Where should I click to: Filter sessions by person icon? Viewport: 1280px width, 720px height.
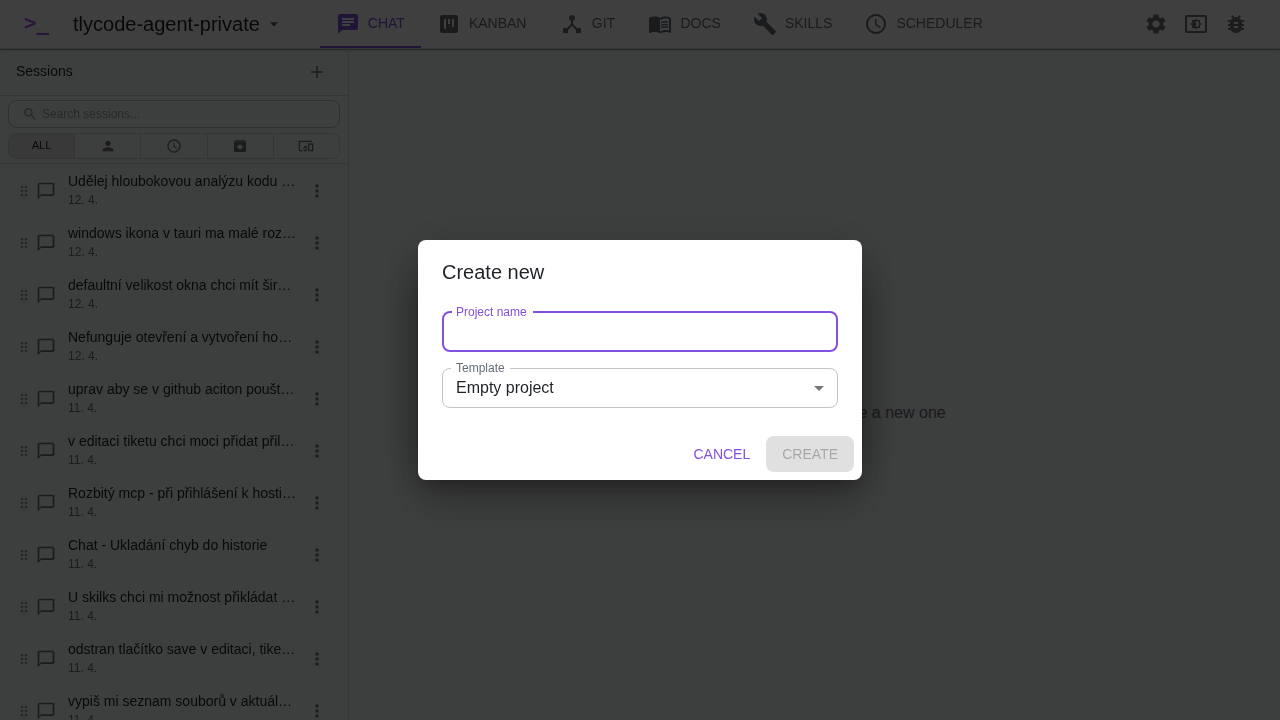point(108,146)
